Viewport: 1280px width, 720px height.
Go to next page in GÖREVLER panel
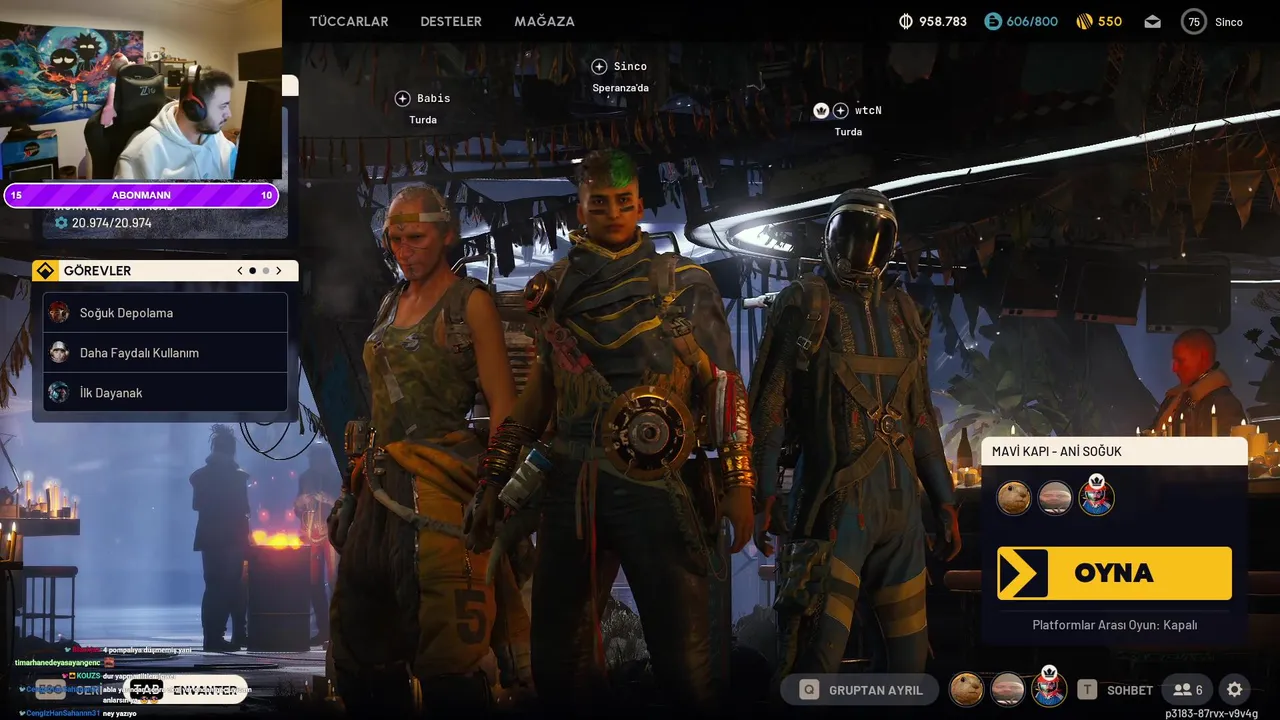pyautogui.click(x=279, y=271)
